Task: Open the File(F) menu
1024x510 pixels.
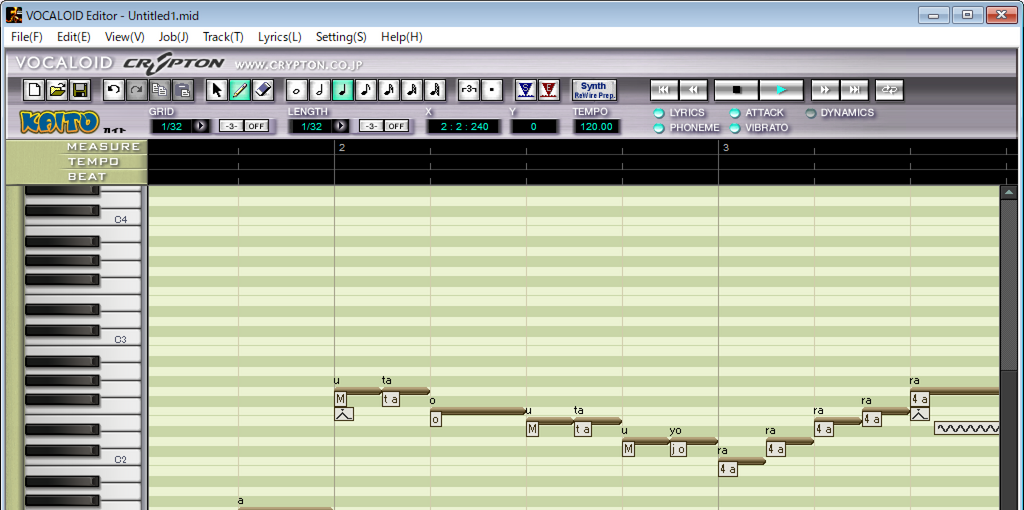Action: click(x=27, y=37)
